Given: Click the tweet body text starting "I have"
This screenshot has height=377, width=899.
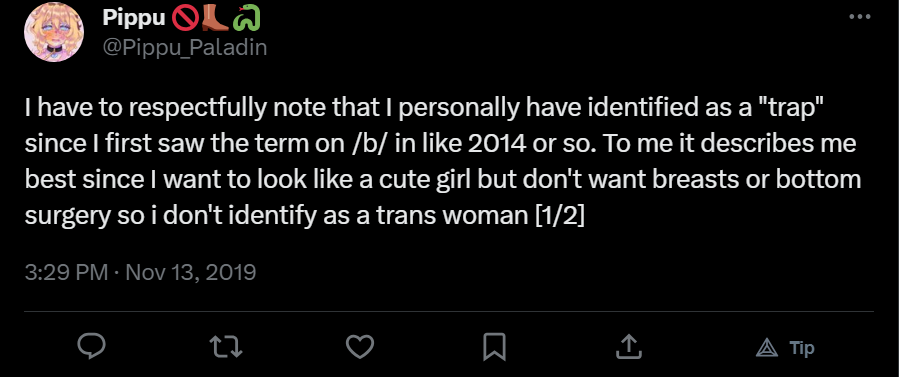Looking at the screenshot, I should [x=443, y=162].
